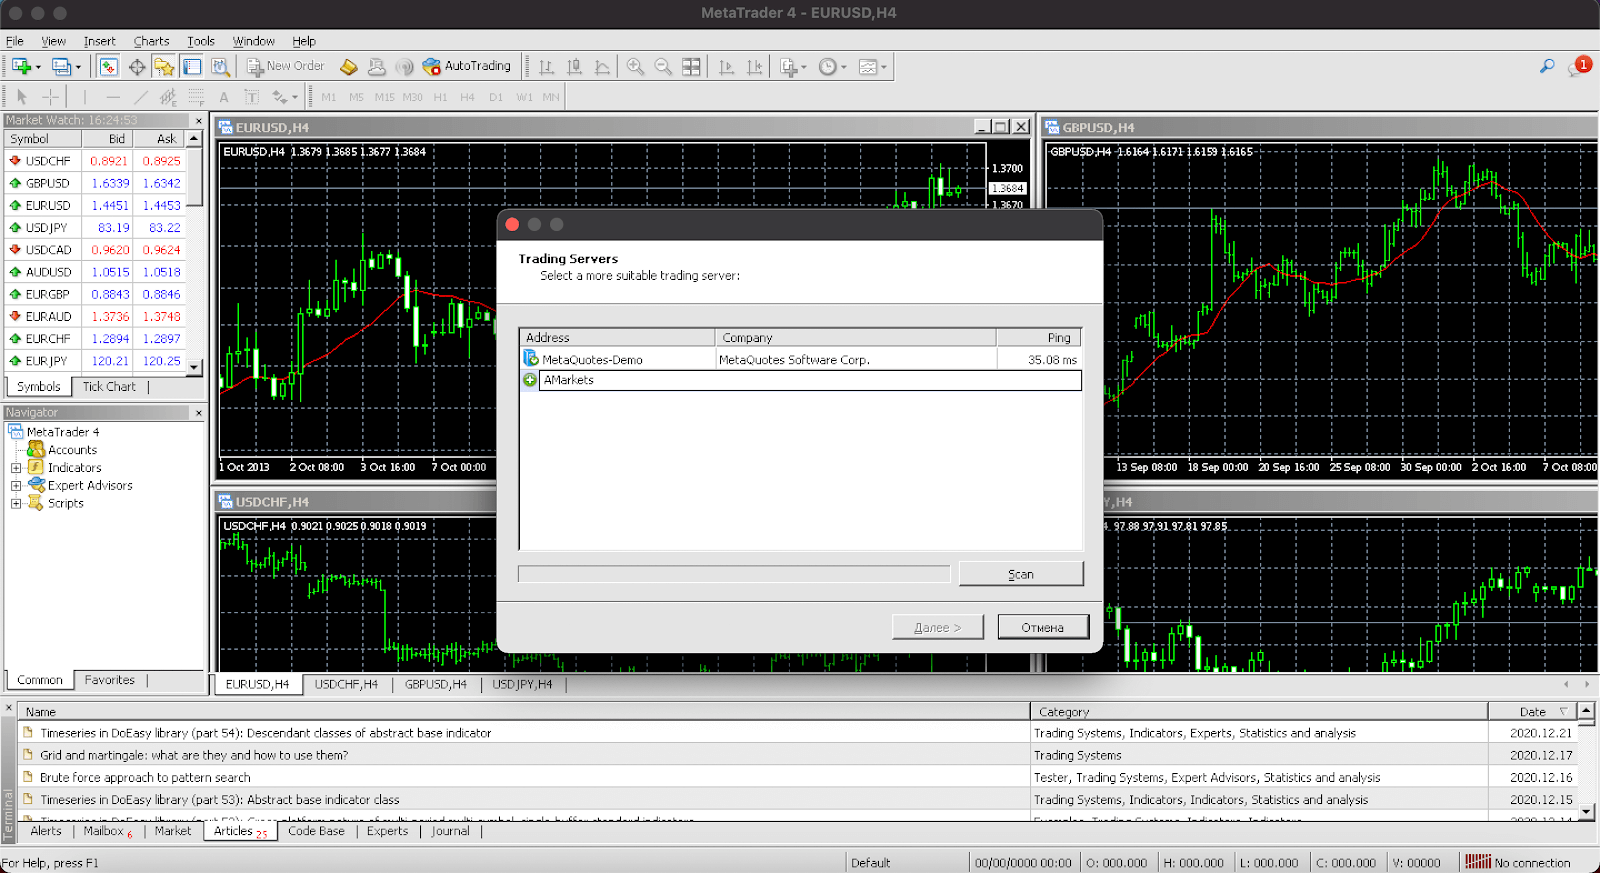Toggle AutoTrading in the toolbar
This screenshot has width=1600, height=873.
466,66
